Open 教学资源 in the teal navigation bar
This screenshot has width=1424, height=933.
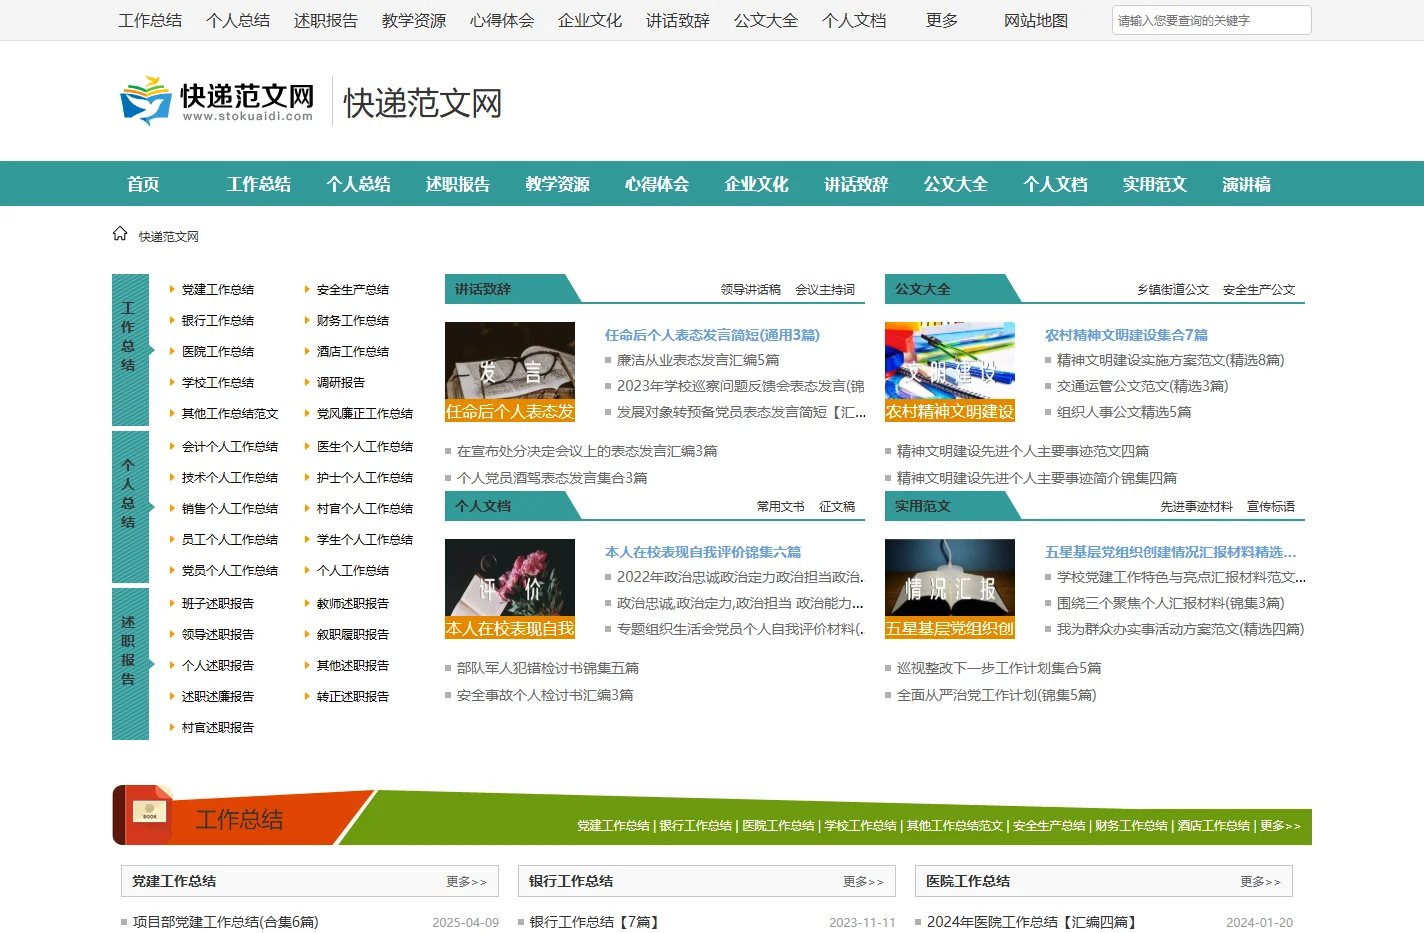tap(557, 184)
